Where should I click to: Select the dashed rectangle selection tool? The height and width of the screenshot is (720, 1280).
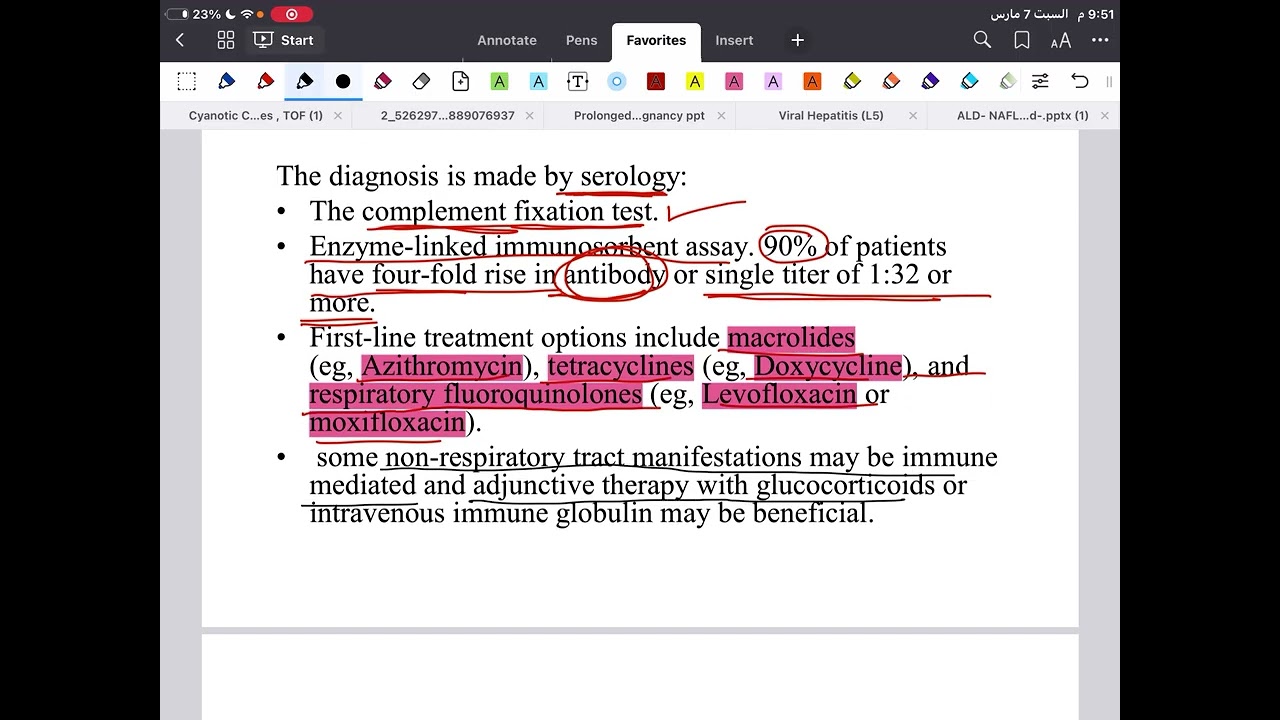tap(187, 81)
